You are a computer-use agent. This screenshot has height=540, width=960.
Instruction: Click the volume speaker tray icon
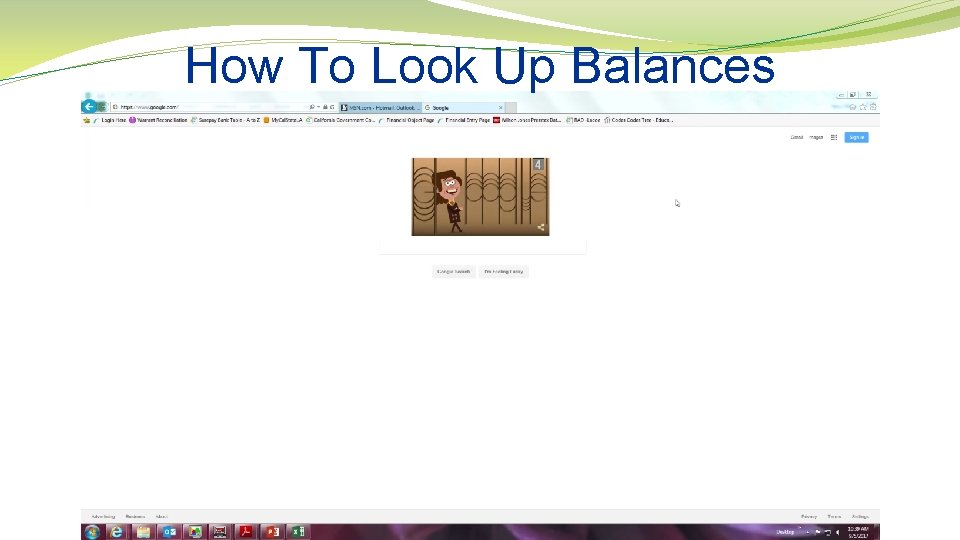pos(838,533)
